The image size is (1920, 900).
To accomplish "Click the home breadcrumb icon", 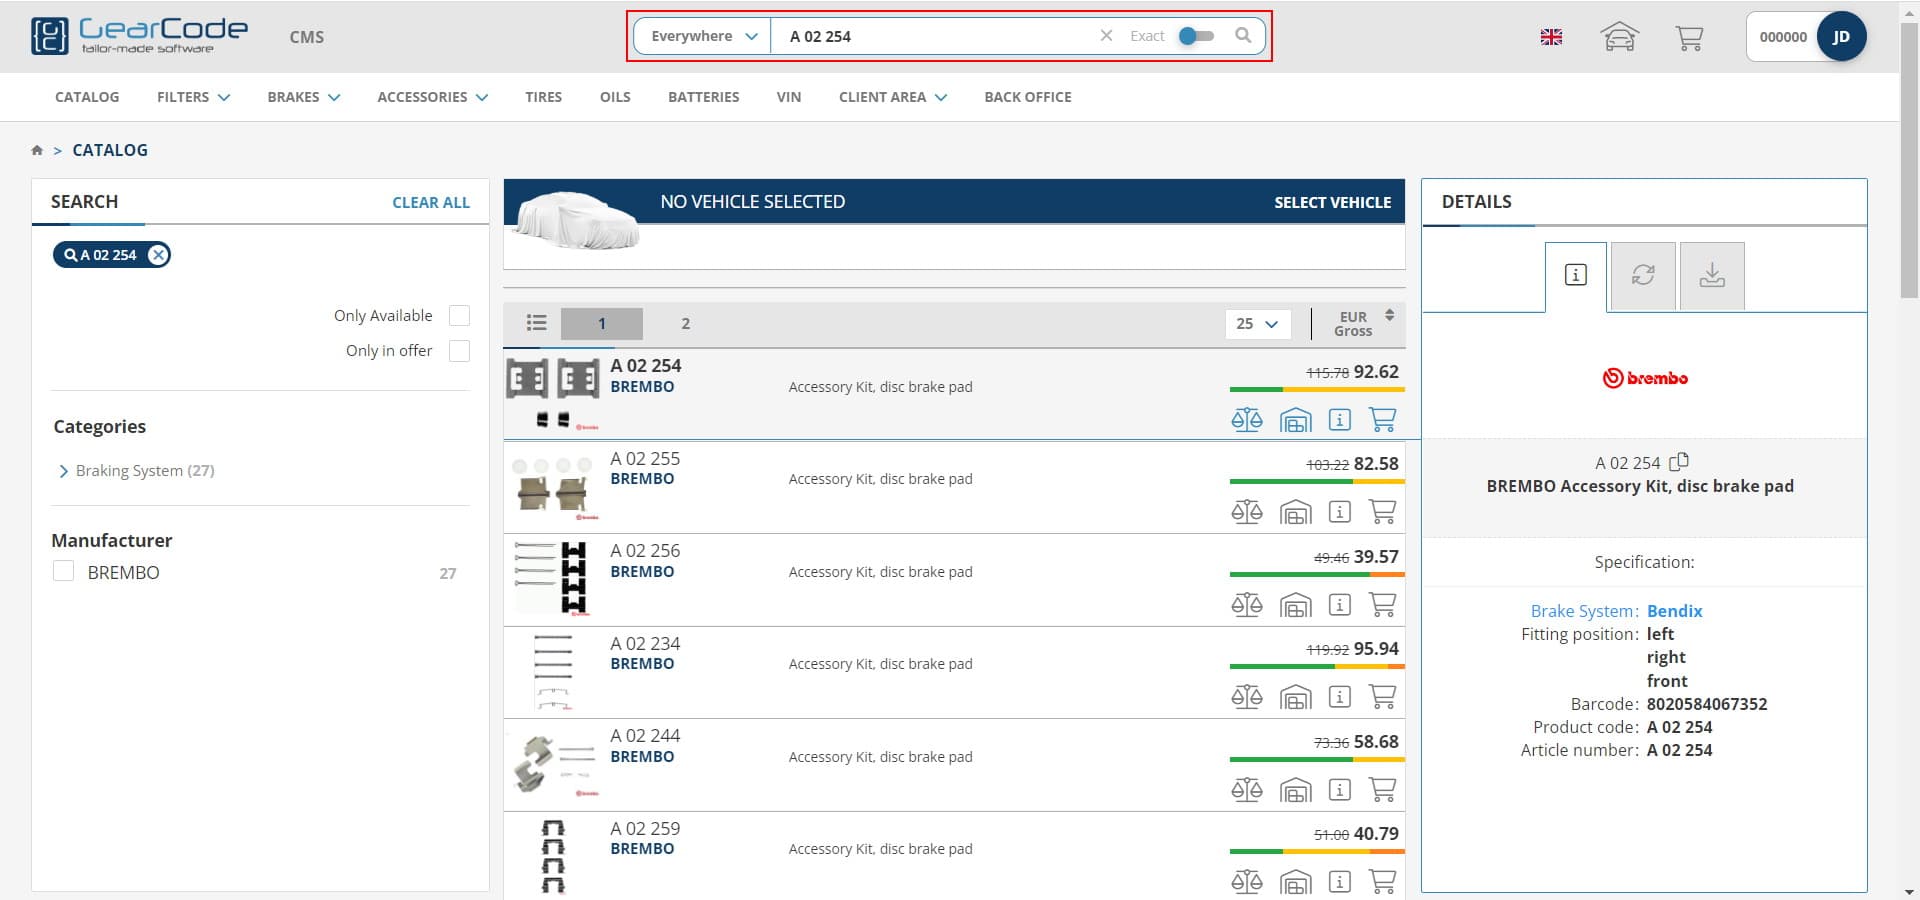I will tap(37, 150).
